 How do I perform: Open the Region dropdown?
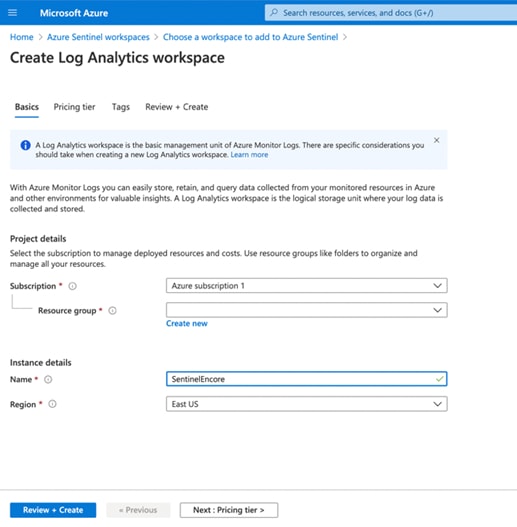pos(307,404)
